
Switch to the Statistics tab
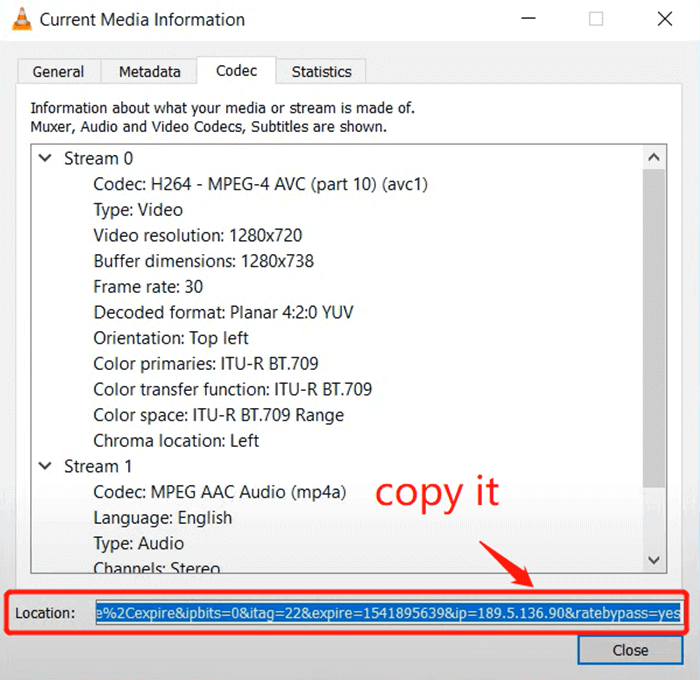[x=321, y=71]
